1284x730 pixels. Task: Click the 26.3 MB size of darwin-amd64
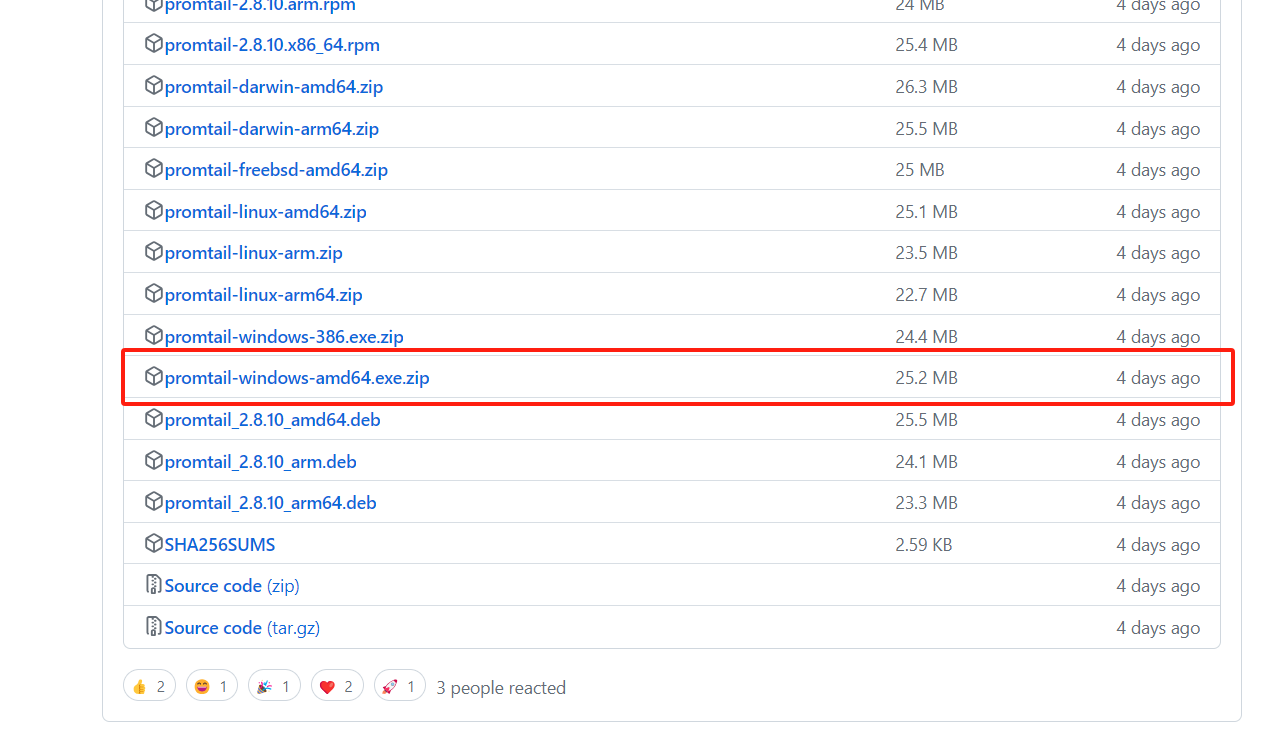click(x=926, y=87)
